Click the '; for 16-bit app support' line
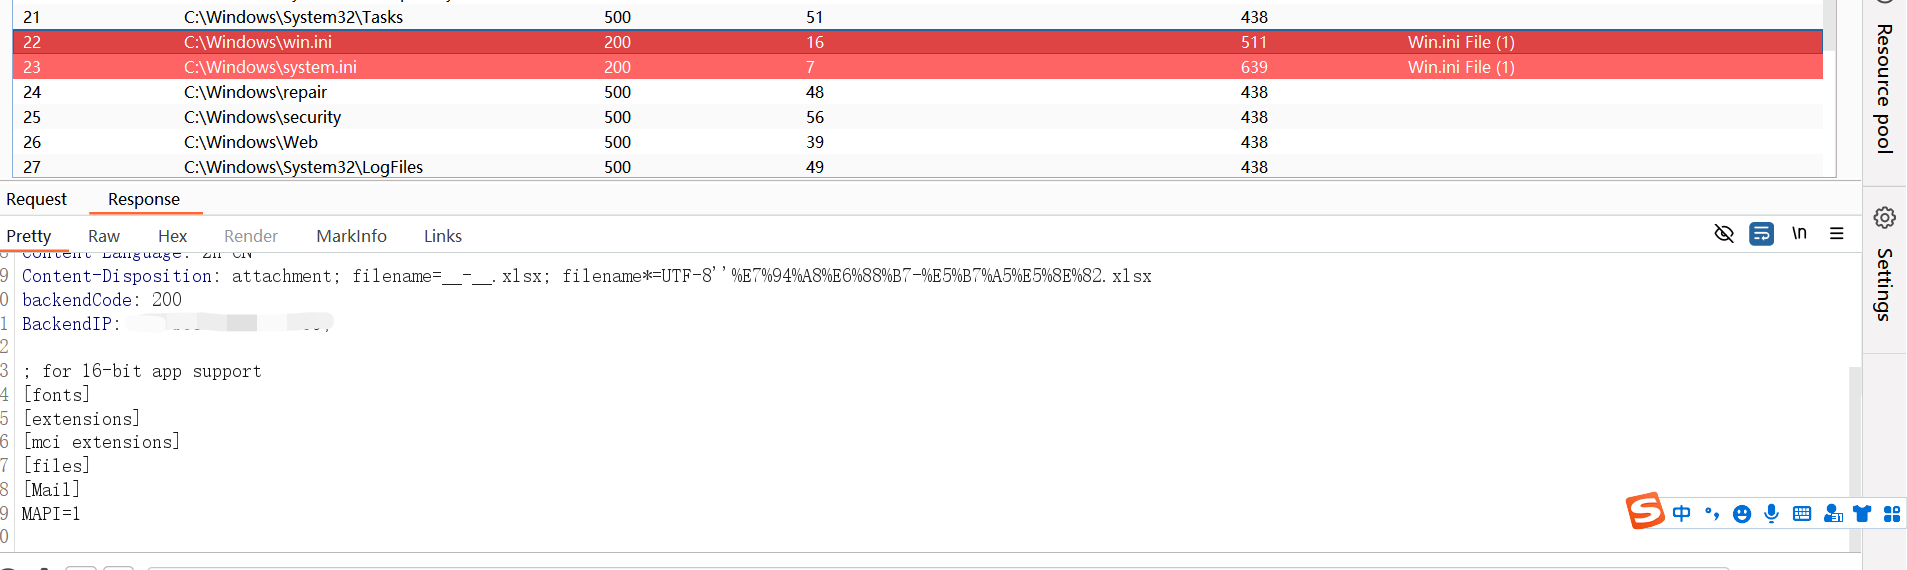 click(141, 371)
